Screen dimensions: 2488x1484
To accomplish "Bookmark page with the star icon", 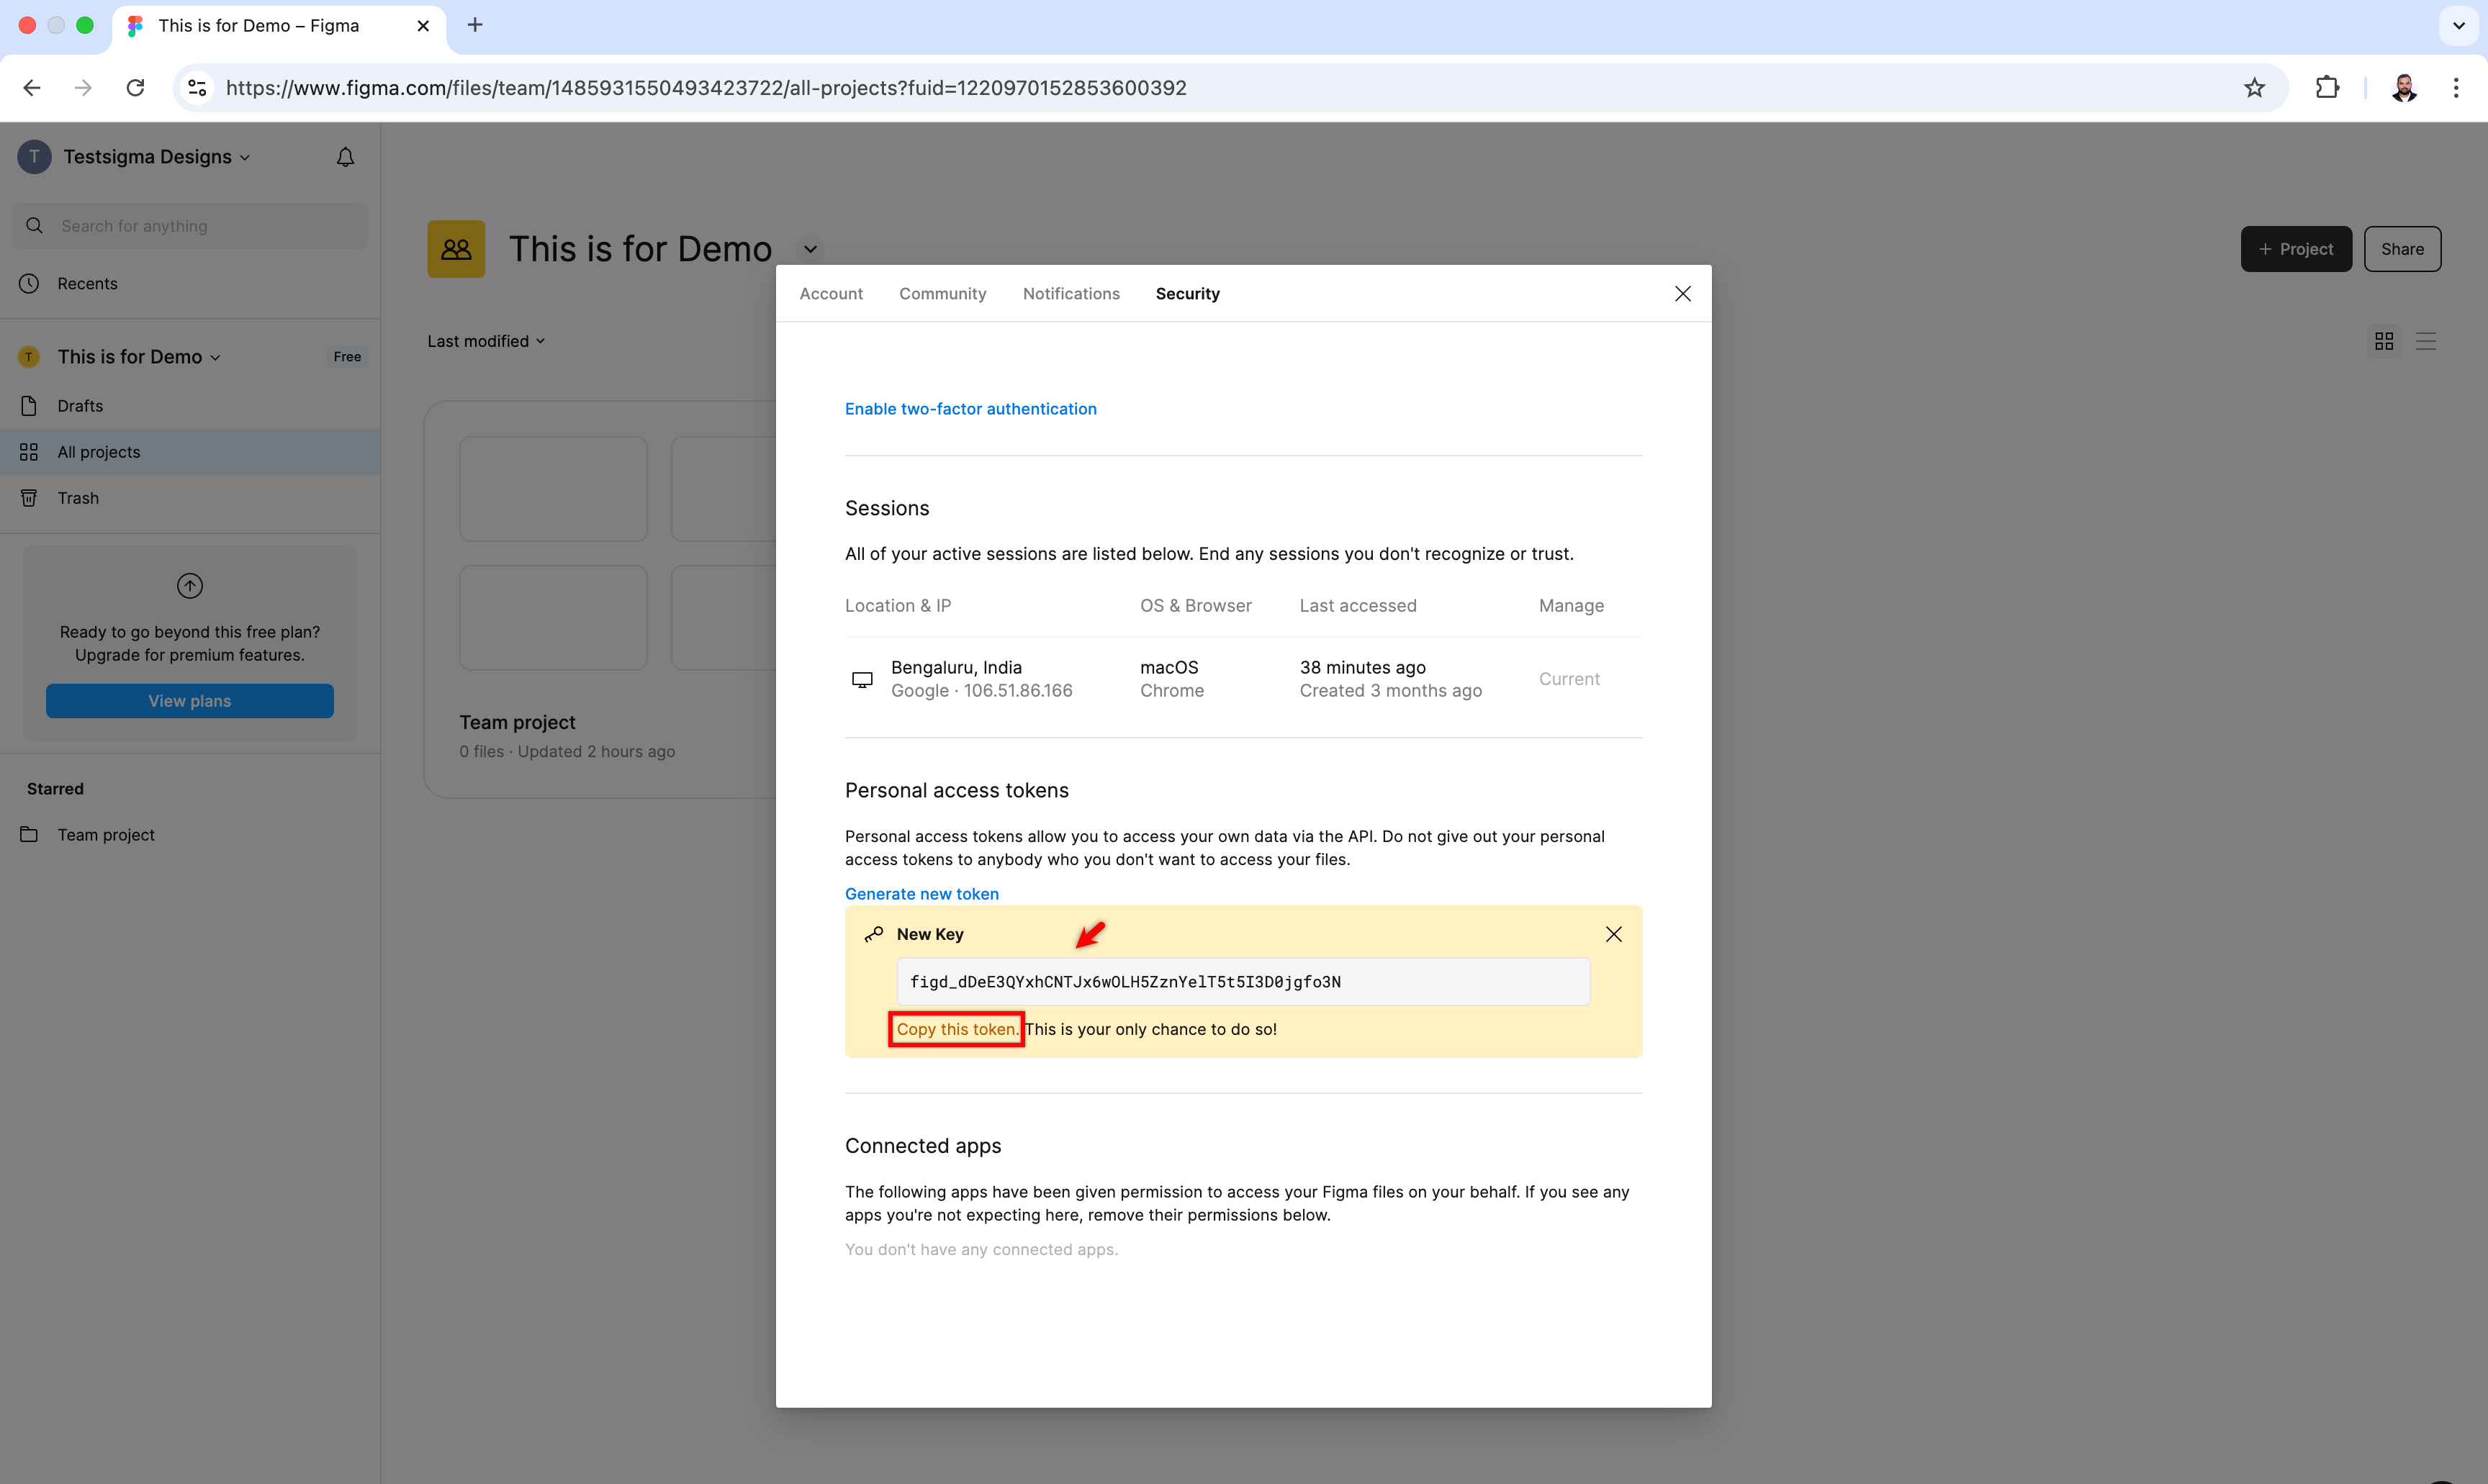I will (x=2254, y=88).
